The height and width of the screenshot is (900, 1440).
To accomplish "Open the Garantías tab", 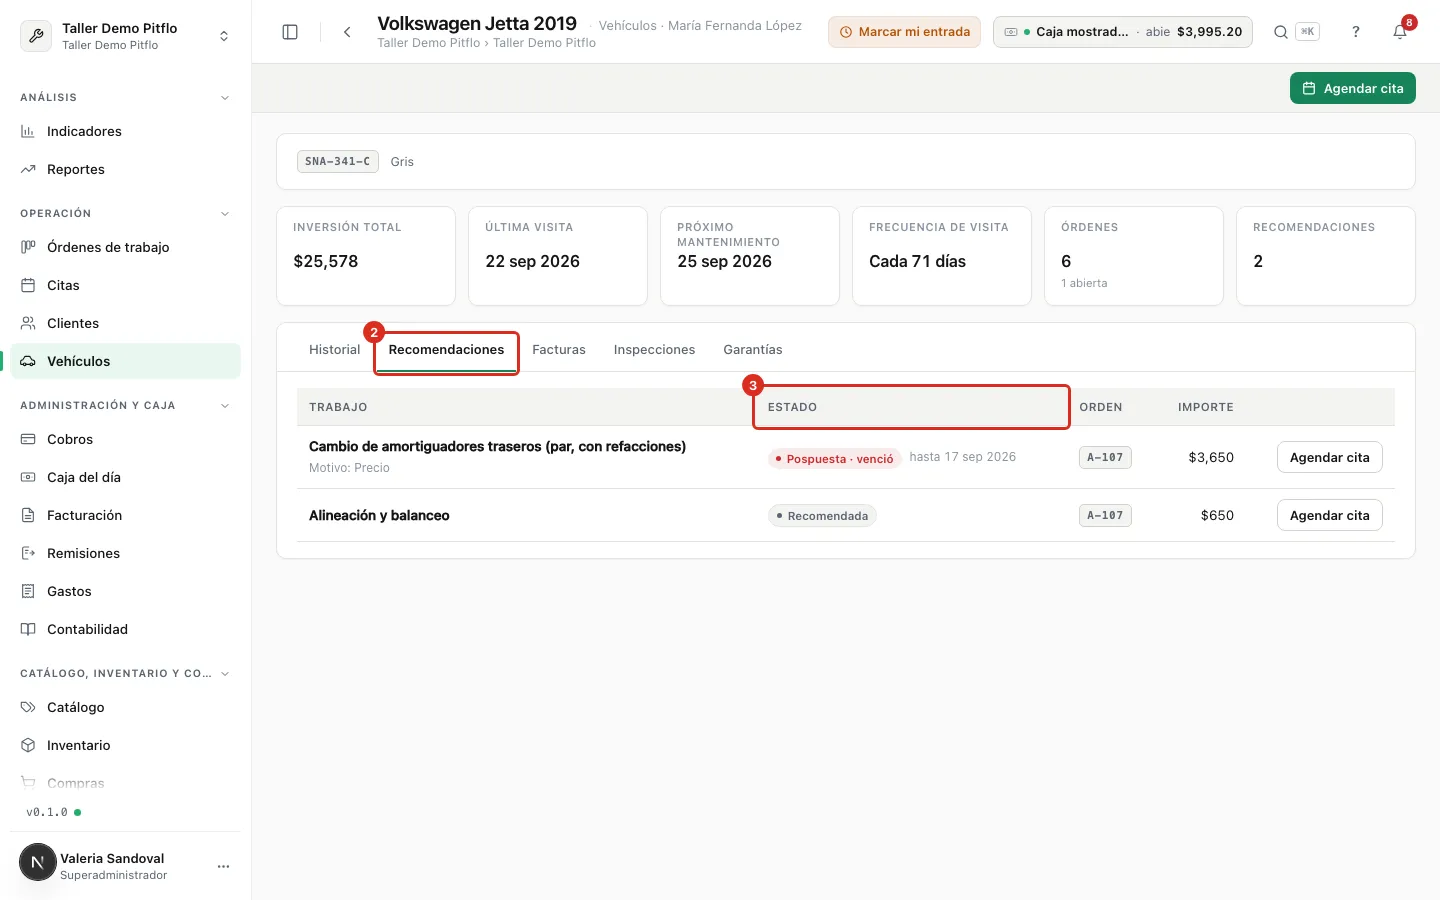I will click(x=753, y=349).
